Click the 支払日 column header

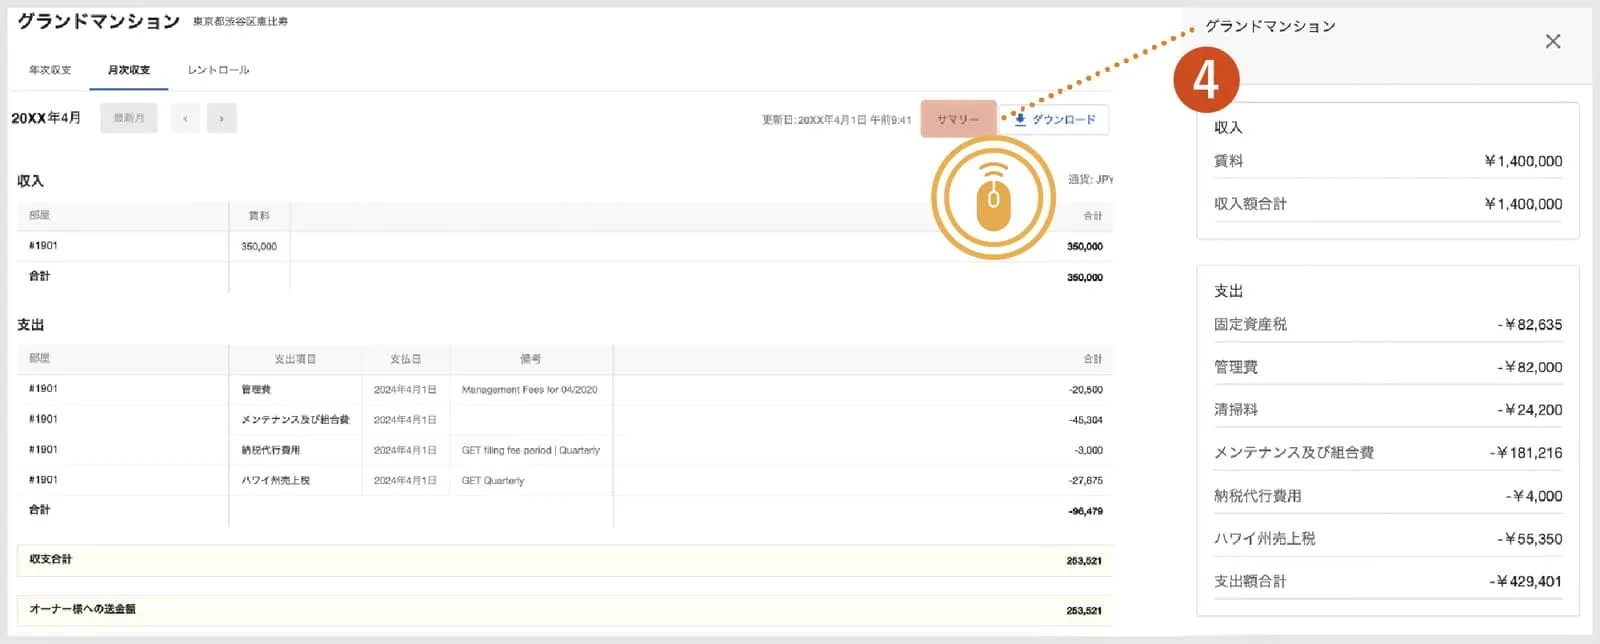(405, 359)
